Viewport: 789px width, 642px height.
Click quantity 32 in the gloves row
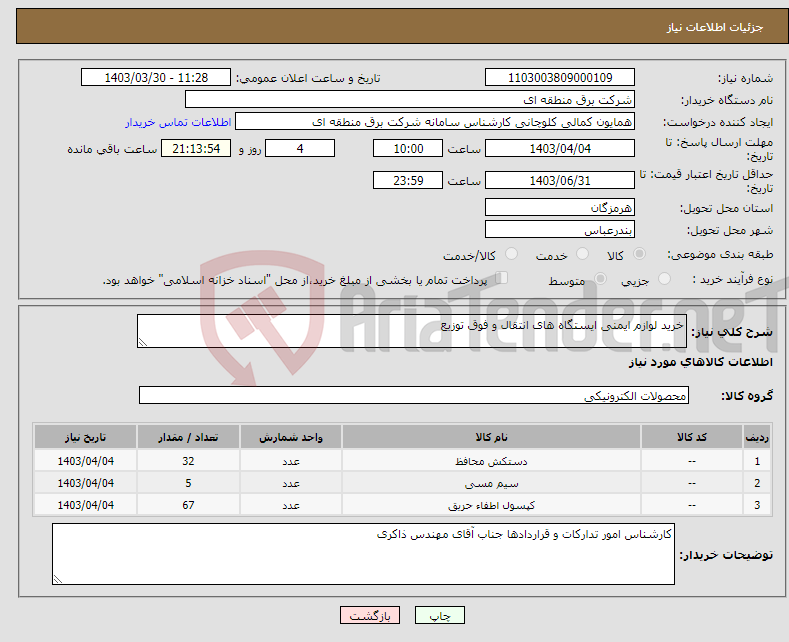point(188,461)
